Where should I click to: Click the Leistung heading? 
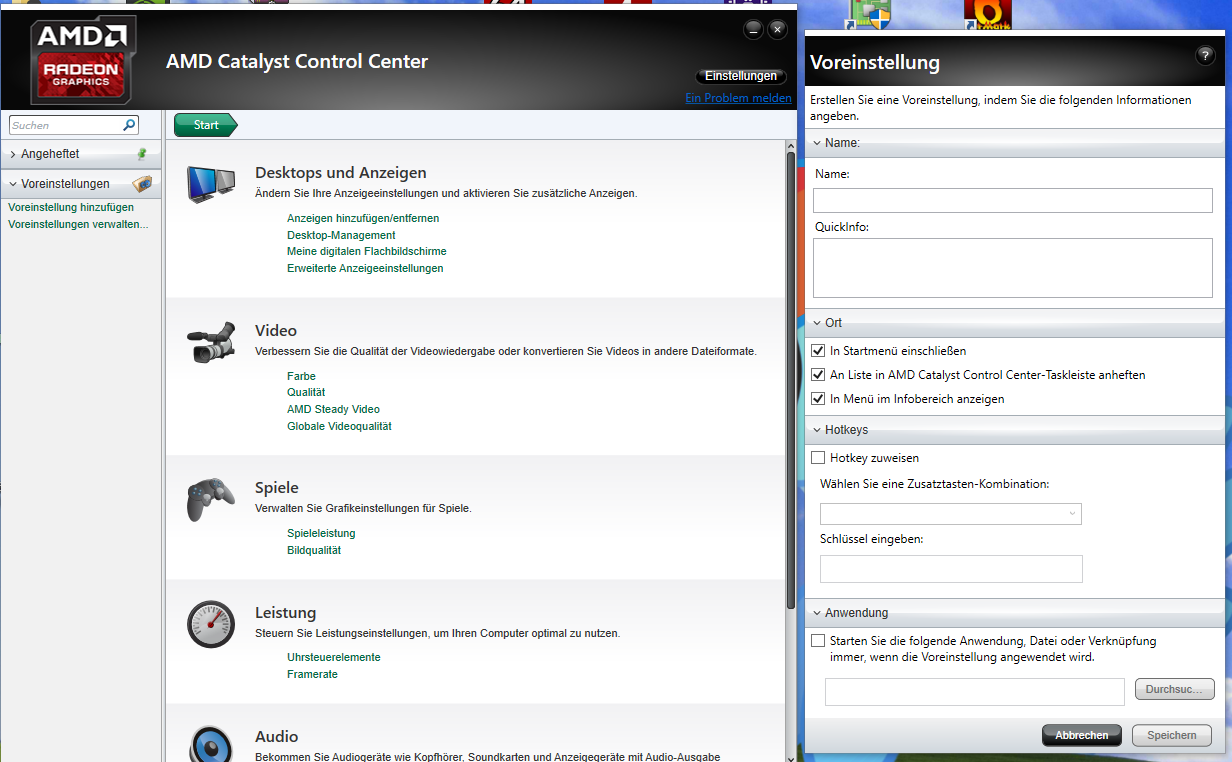(285, 613)
